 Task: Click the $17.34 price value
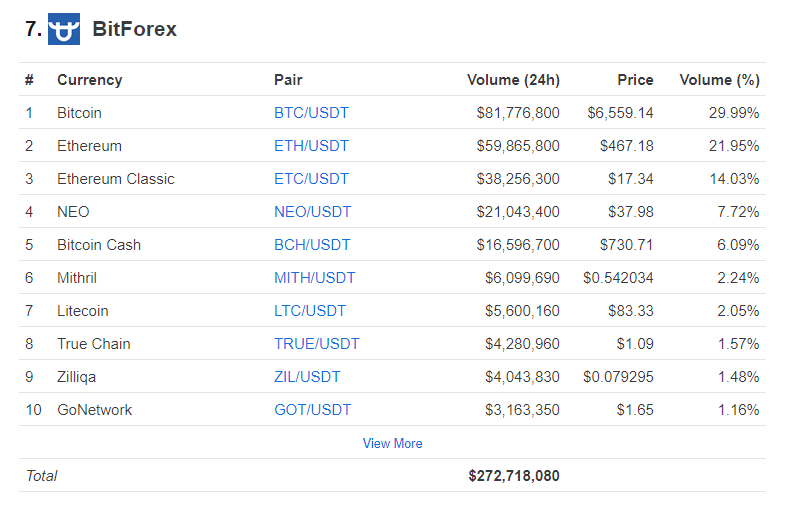tap(631, 179)
